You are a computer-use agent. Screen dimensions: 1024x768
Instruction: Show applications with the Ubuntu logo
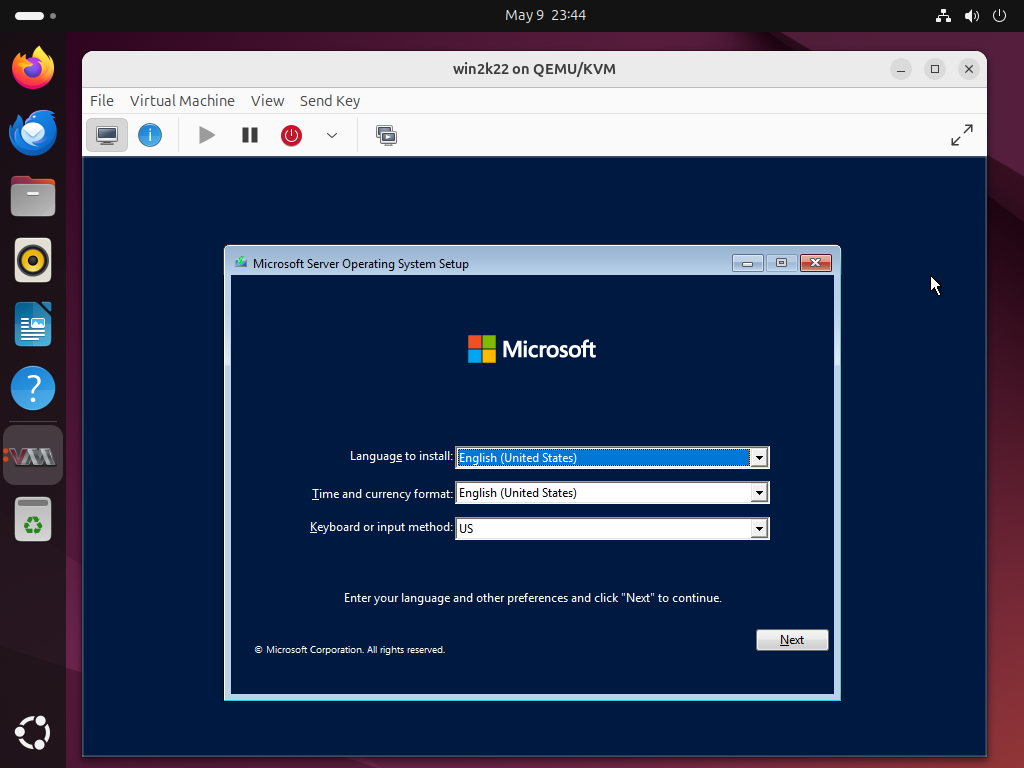tap(33, 733)
